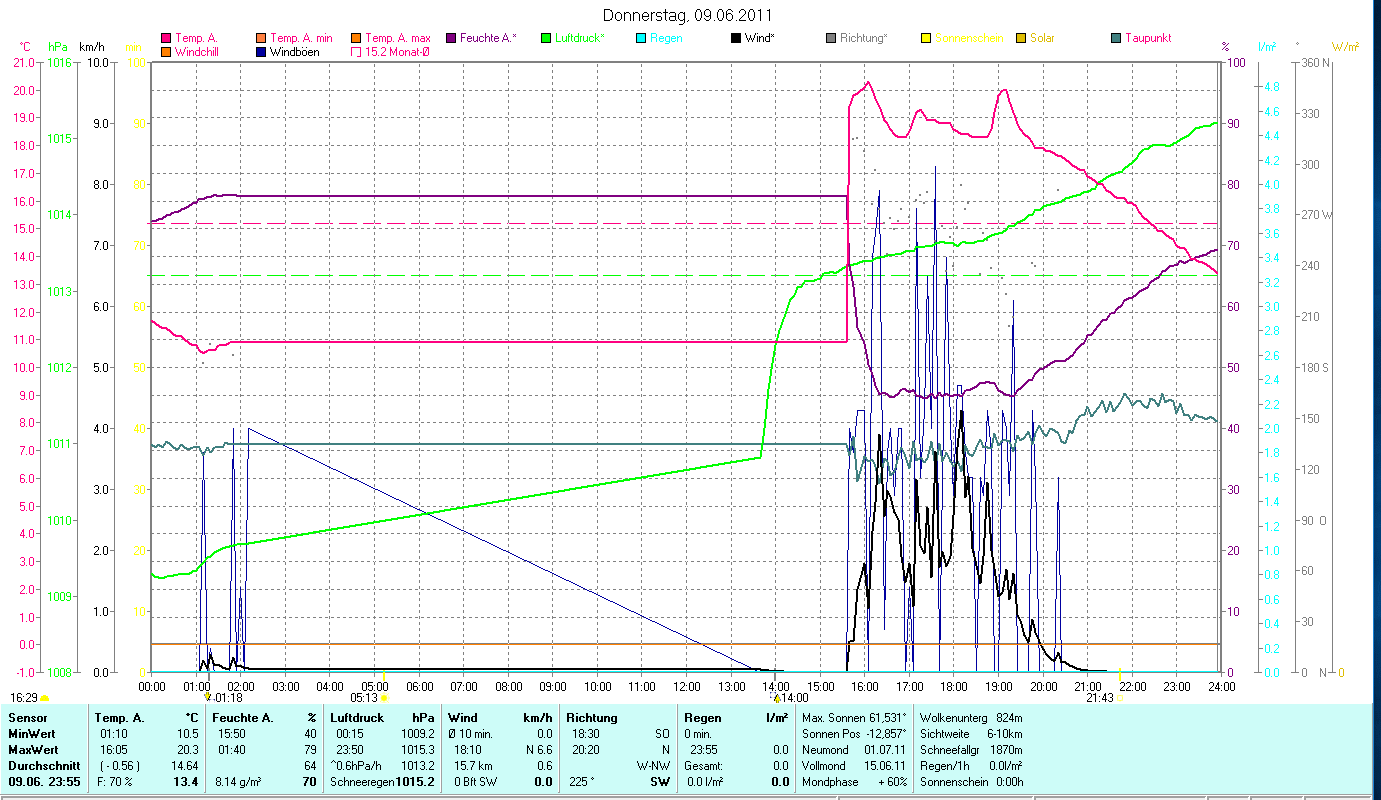Click the pink Temp. A. legend swatch
The width and height of the screenshot is (1381, 800).
coord(166,39)
